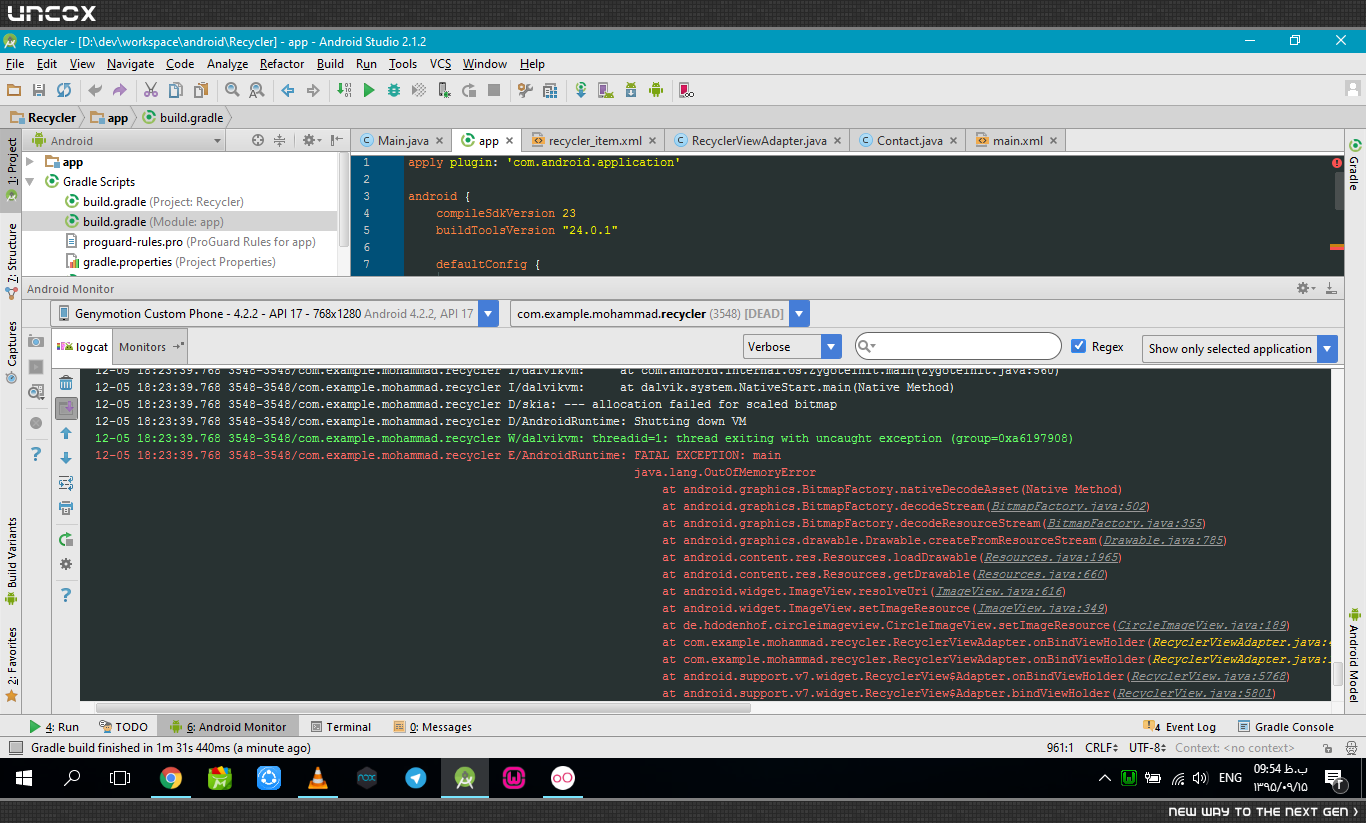Open the Terminal tool tab
The height and width of the screenshot is (823, 1366).
pyautogui.click(x=341, y=727)
